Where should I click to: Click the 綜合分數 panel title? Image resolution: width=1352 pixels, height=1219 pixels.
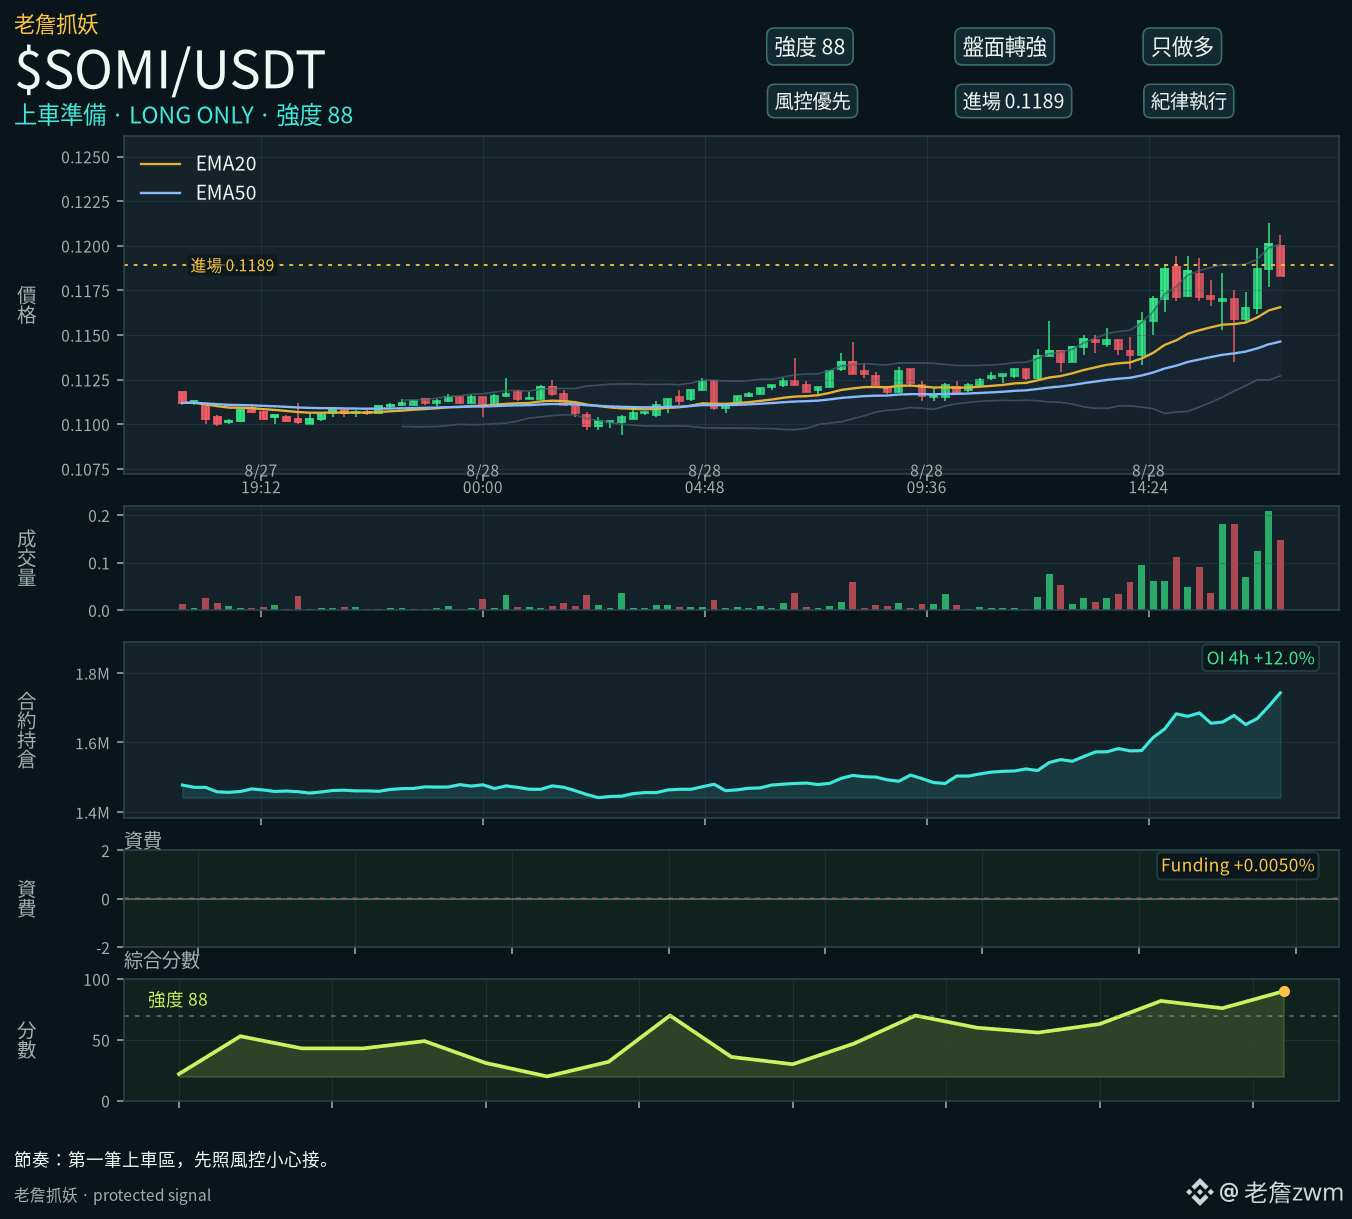[162, 961]
